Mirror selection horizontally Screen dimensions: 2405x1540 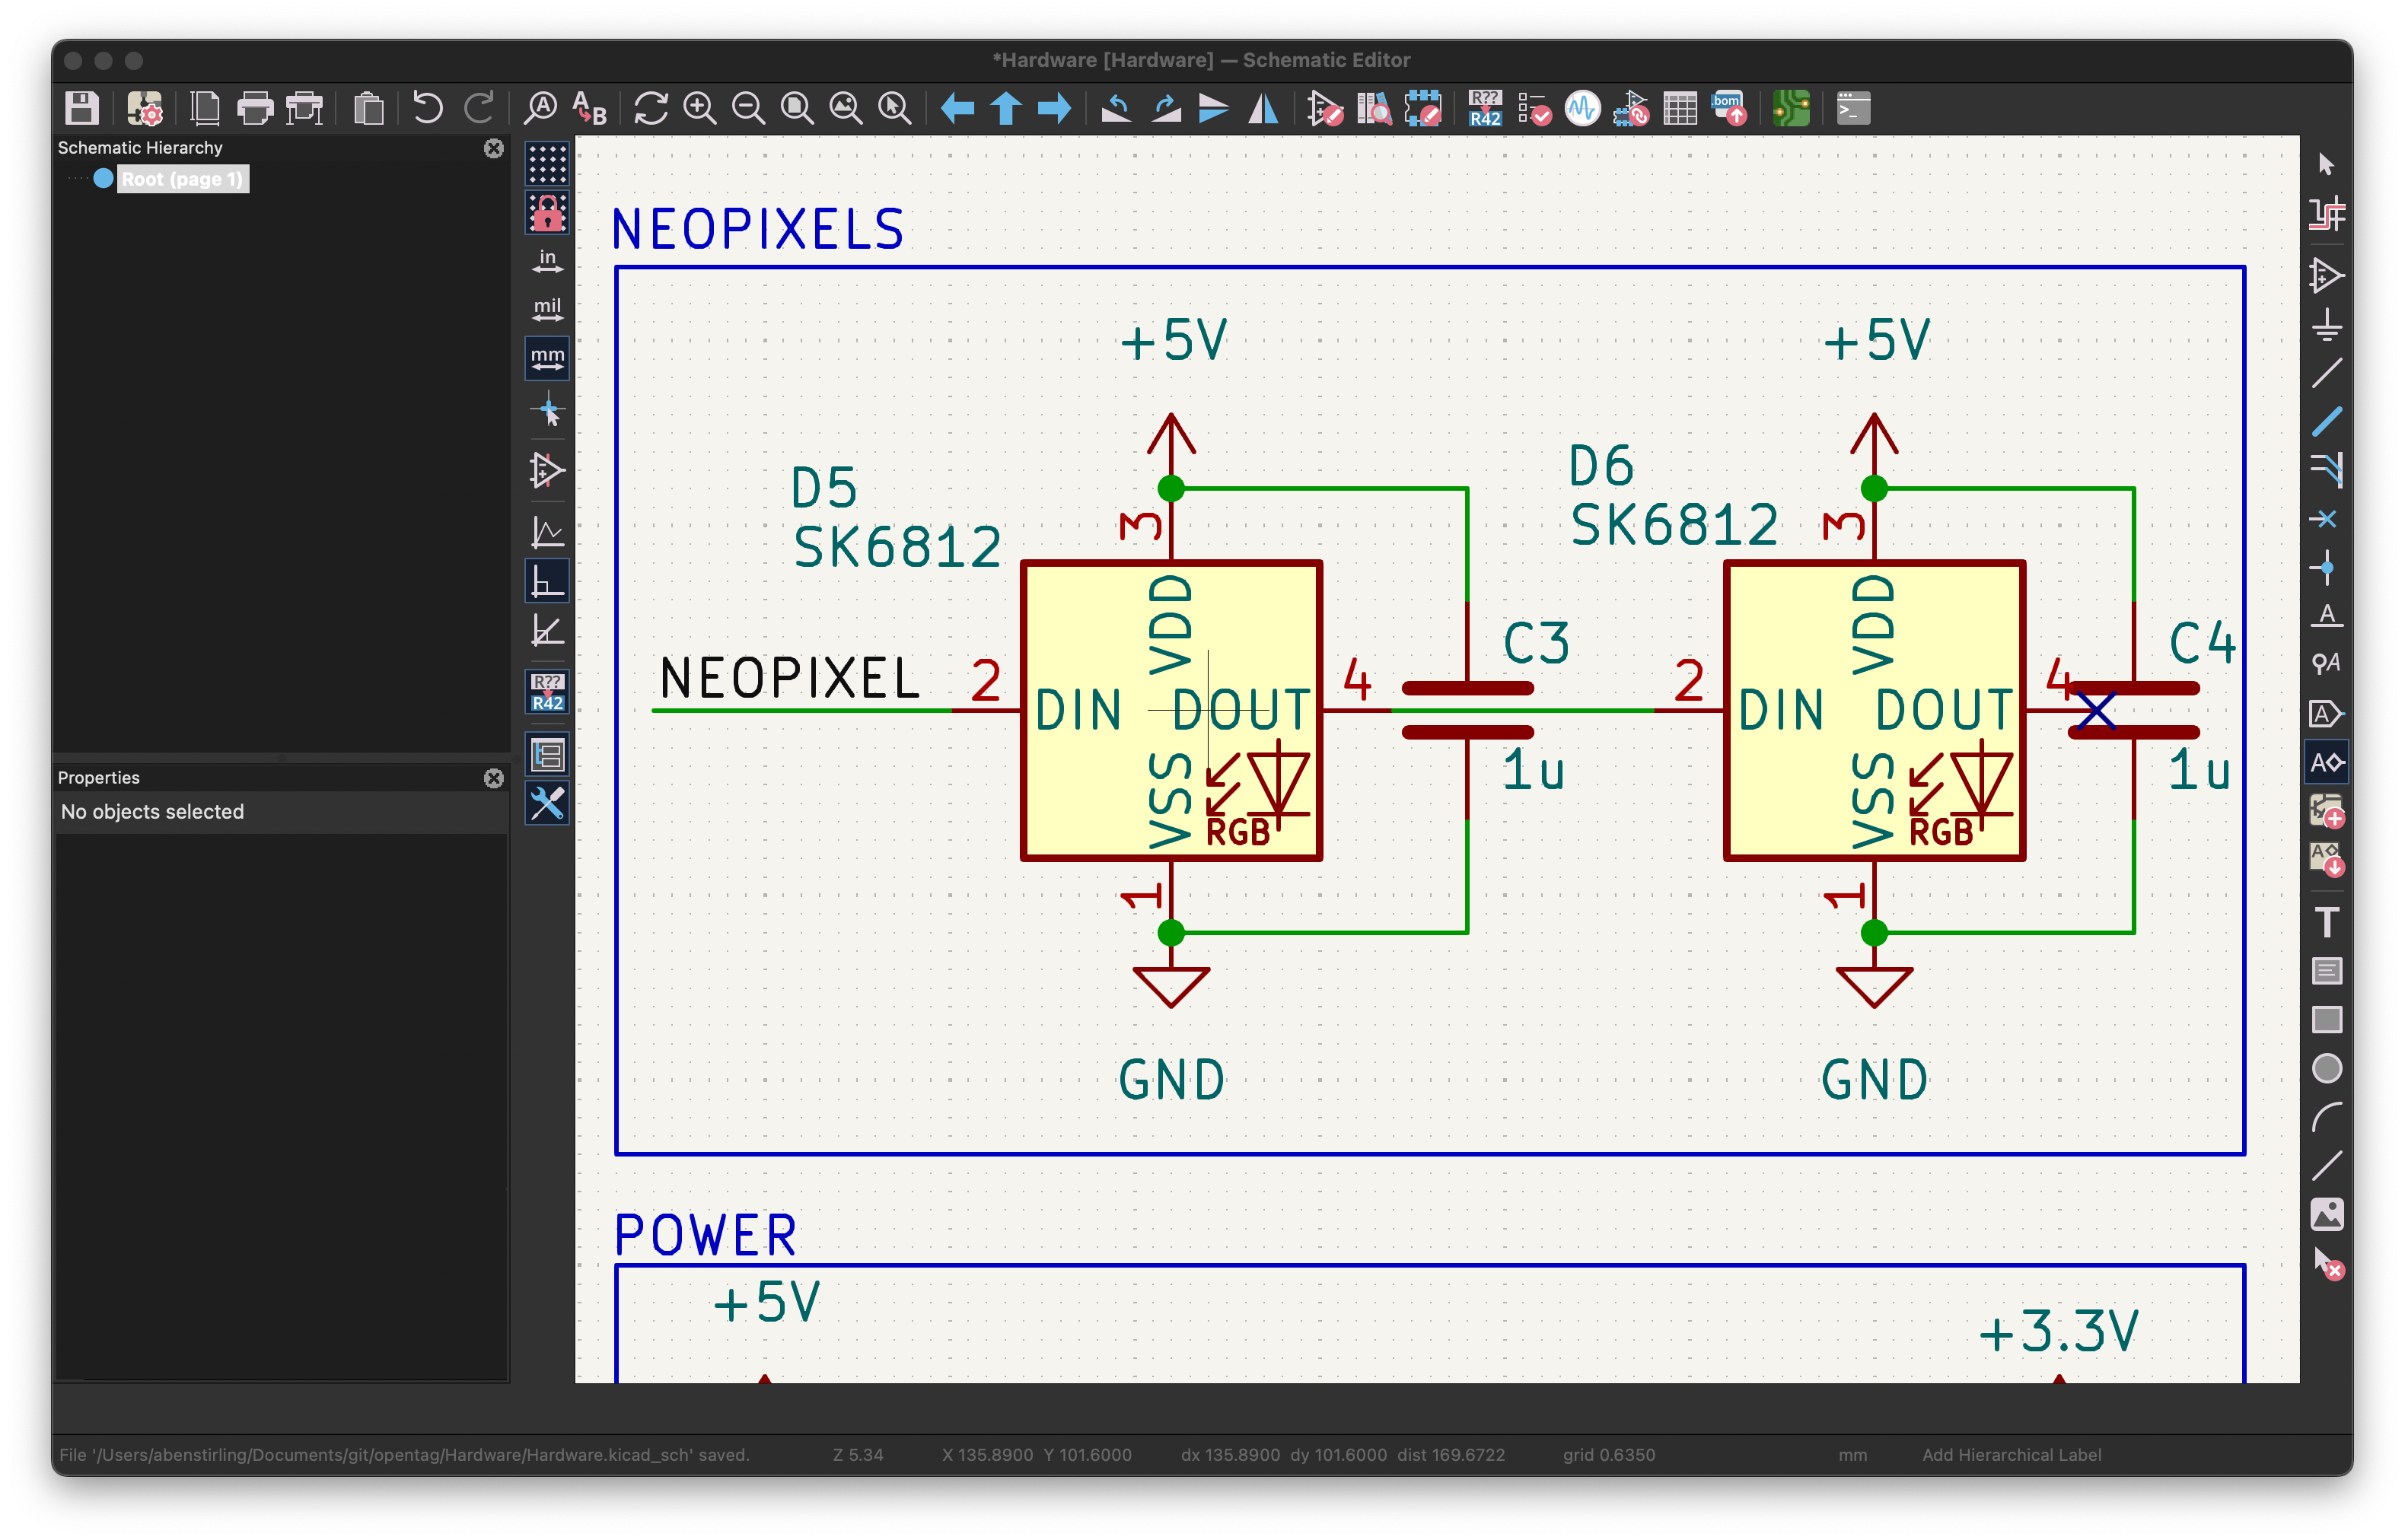tap(1263, 108)
